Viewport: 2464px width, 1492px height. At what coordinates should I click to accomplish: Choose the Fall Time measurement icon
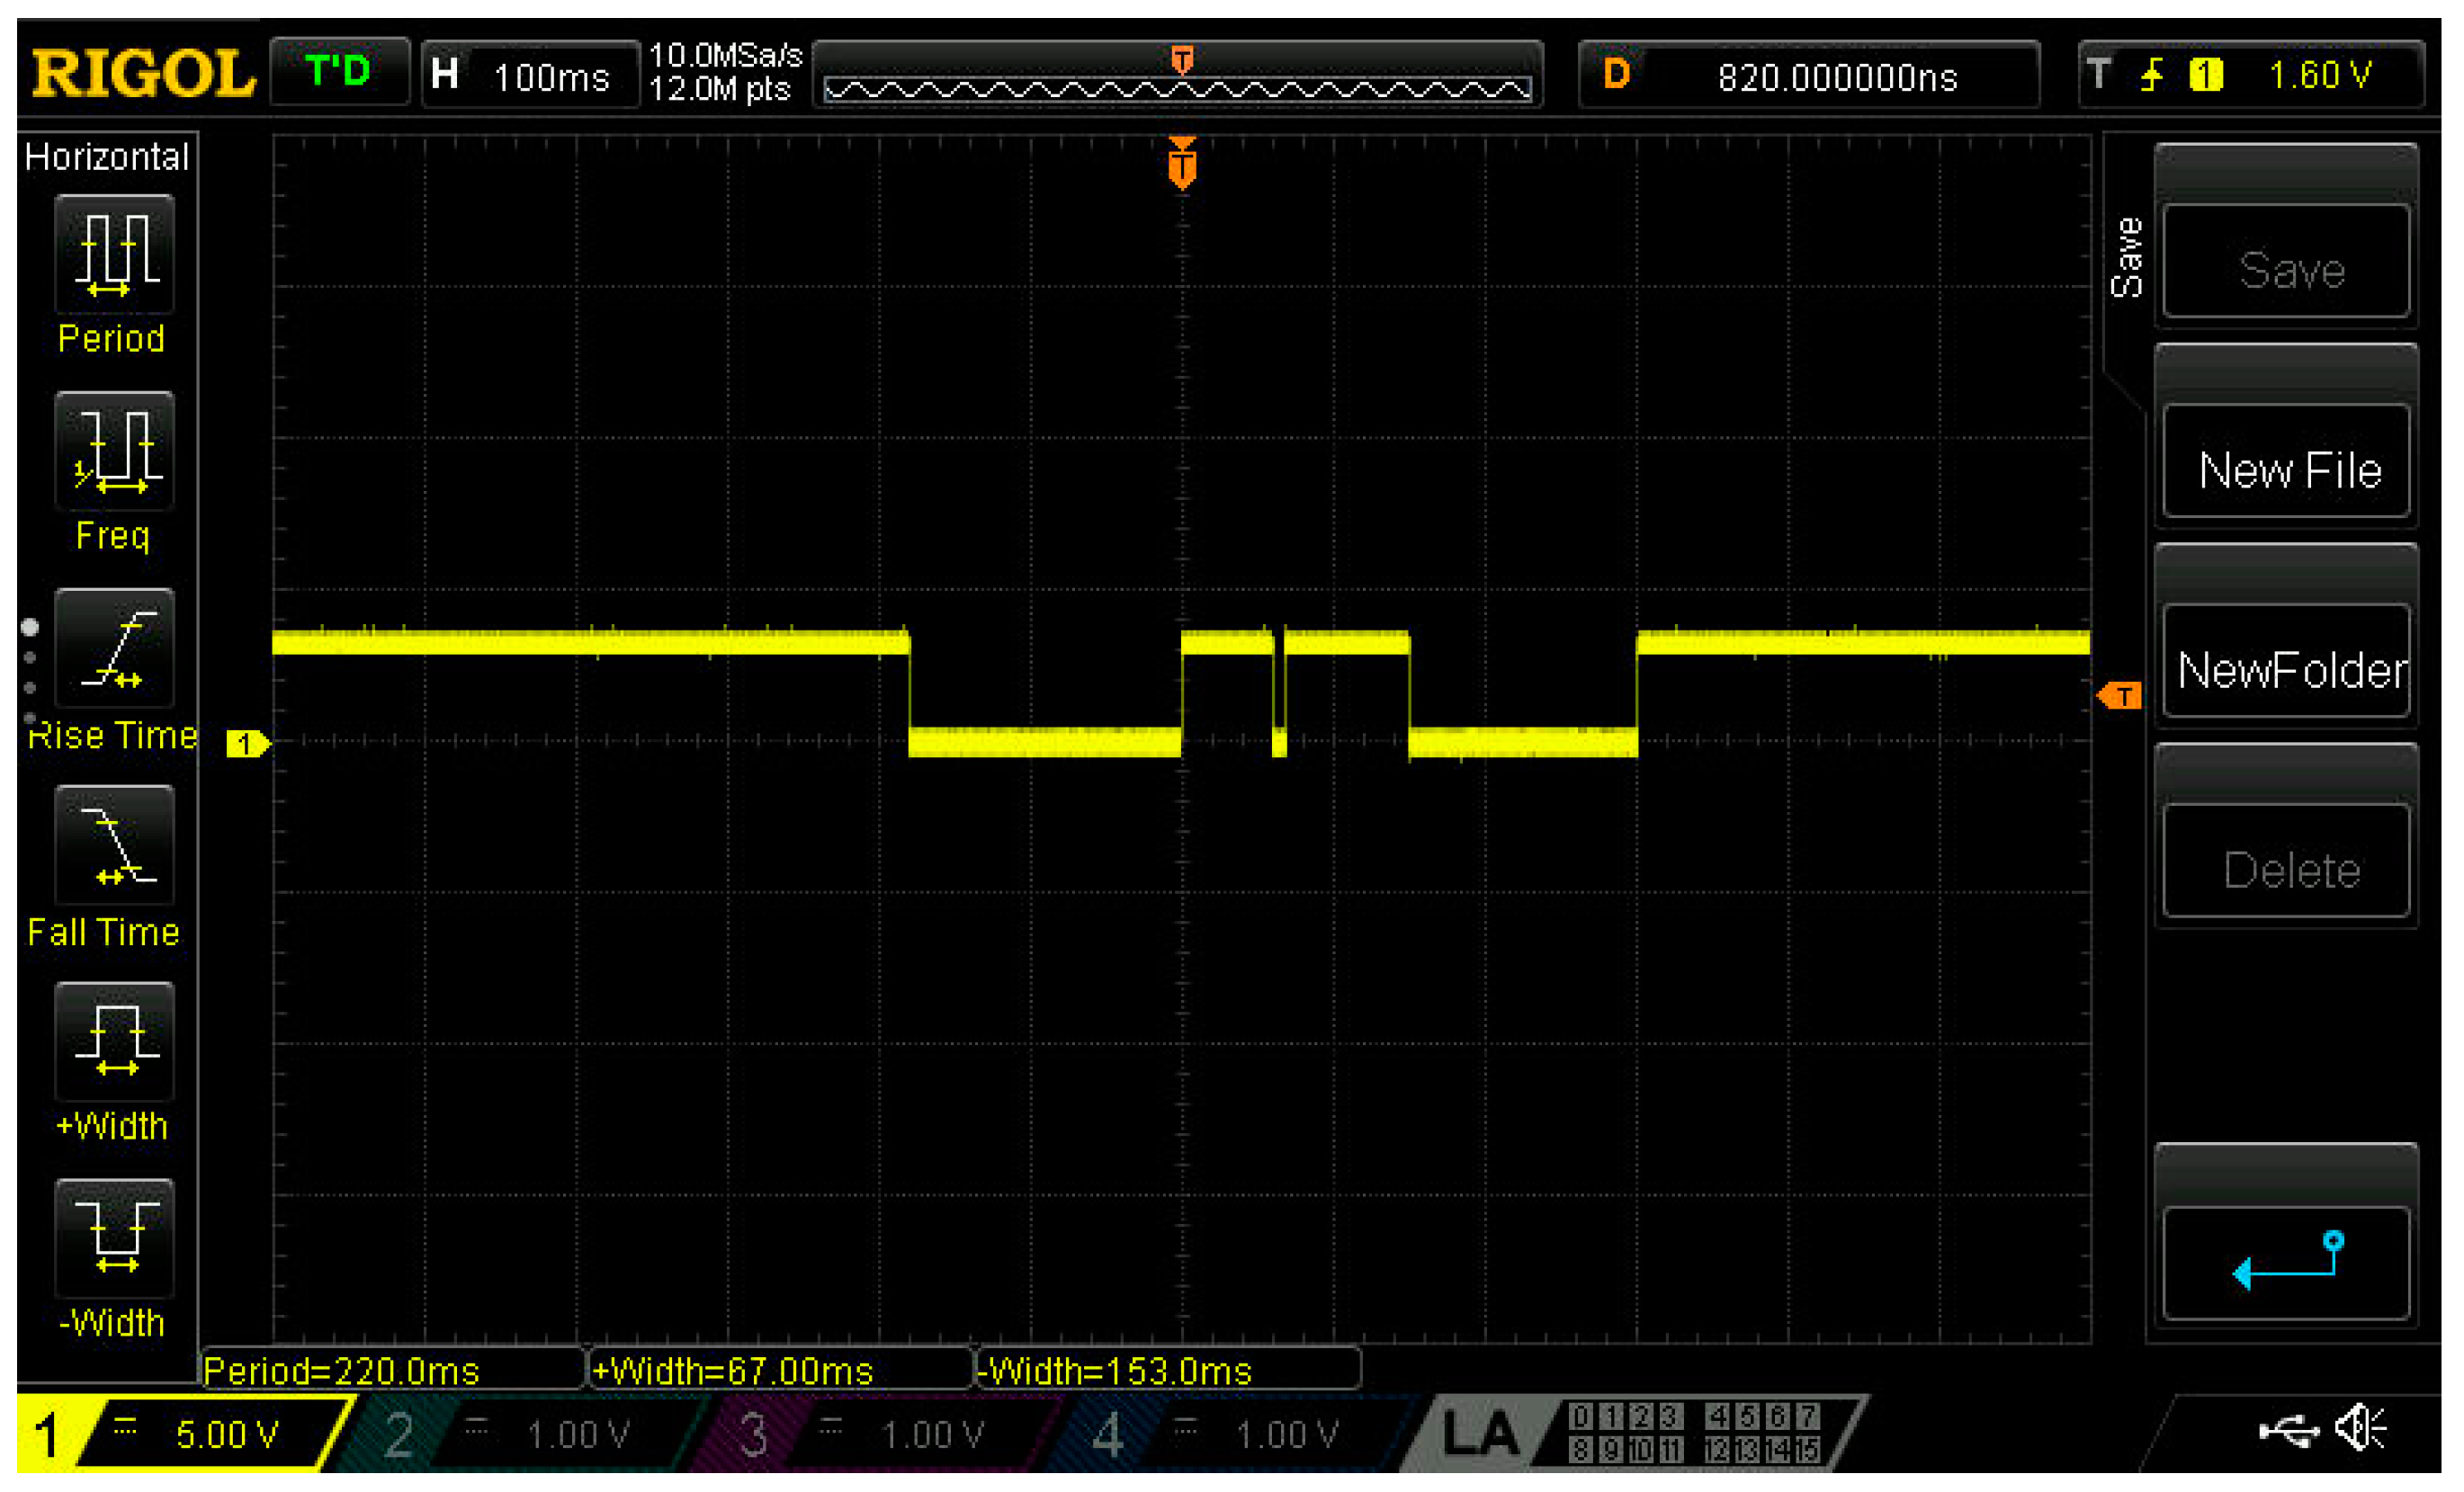pyautogui.click(x=114, y=846)
